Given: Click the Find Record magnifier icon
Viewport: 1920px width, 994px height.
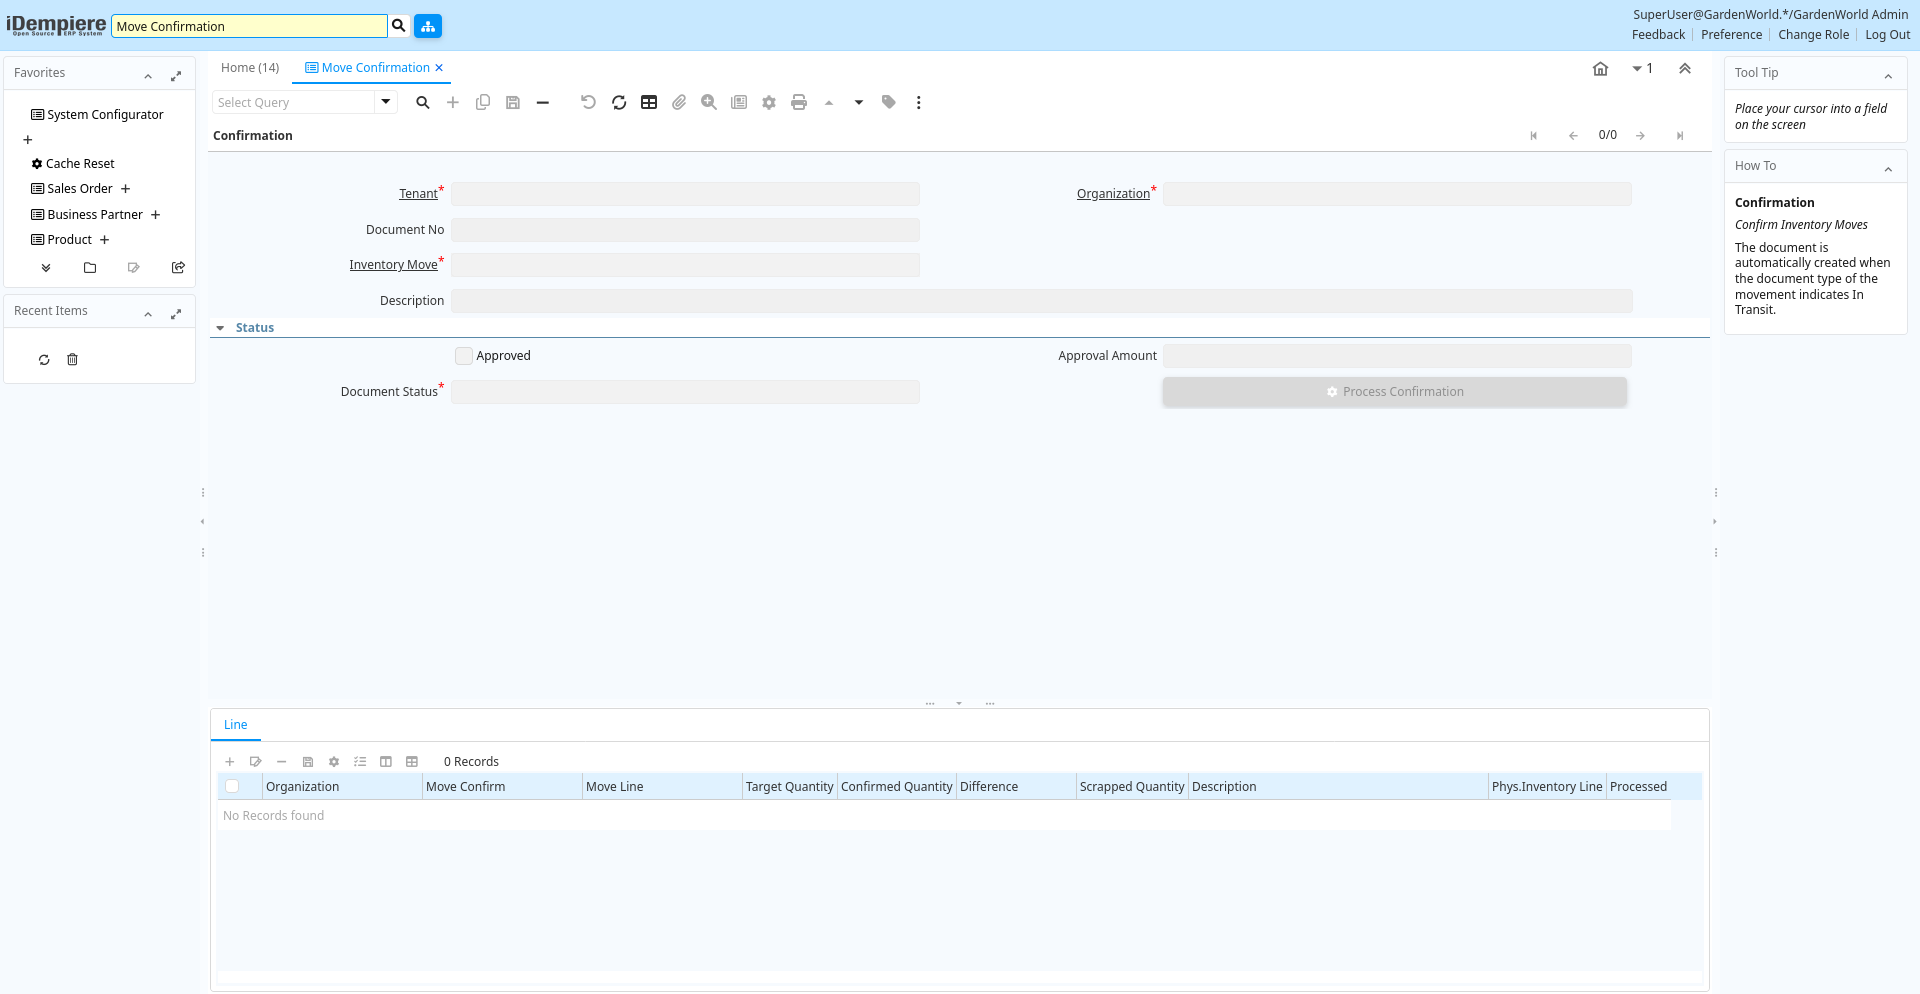Looking at the screenshot, I should point(423,102).
